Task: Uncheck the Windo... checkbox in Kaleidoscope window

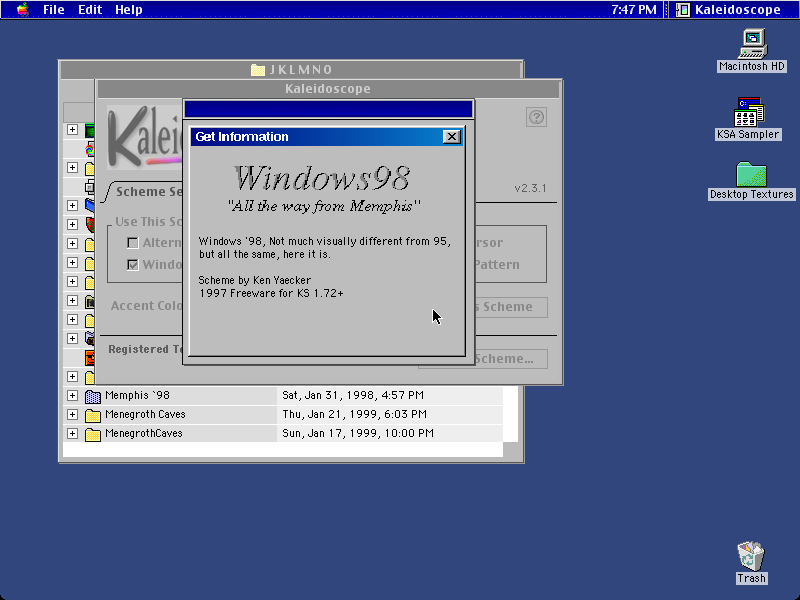Action: [x=133, y=265]
